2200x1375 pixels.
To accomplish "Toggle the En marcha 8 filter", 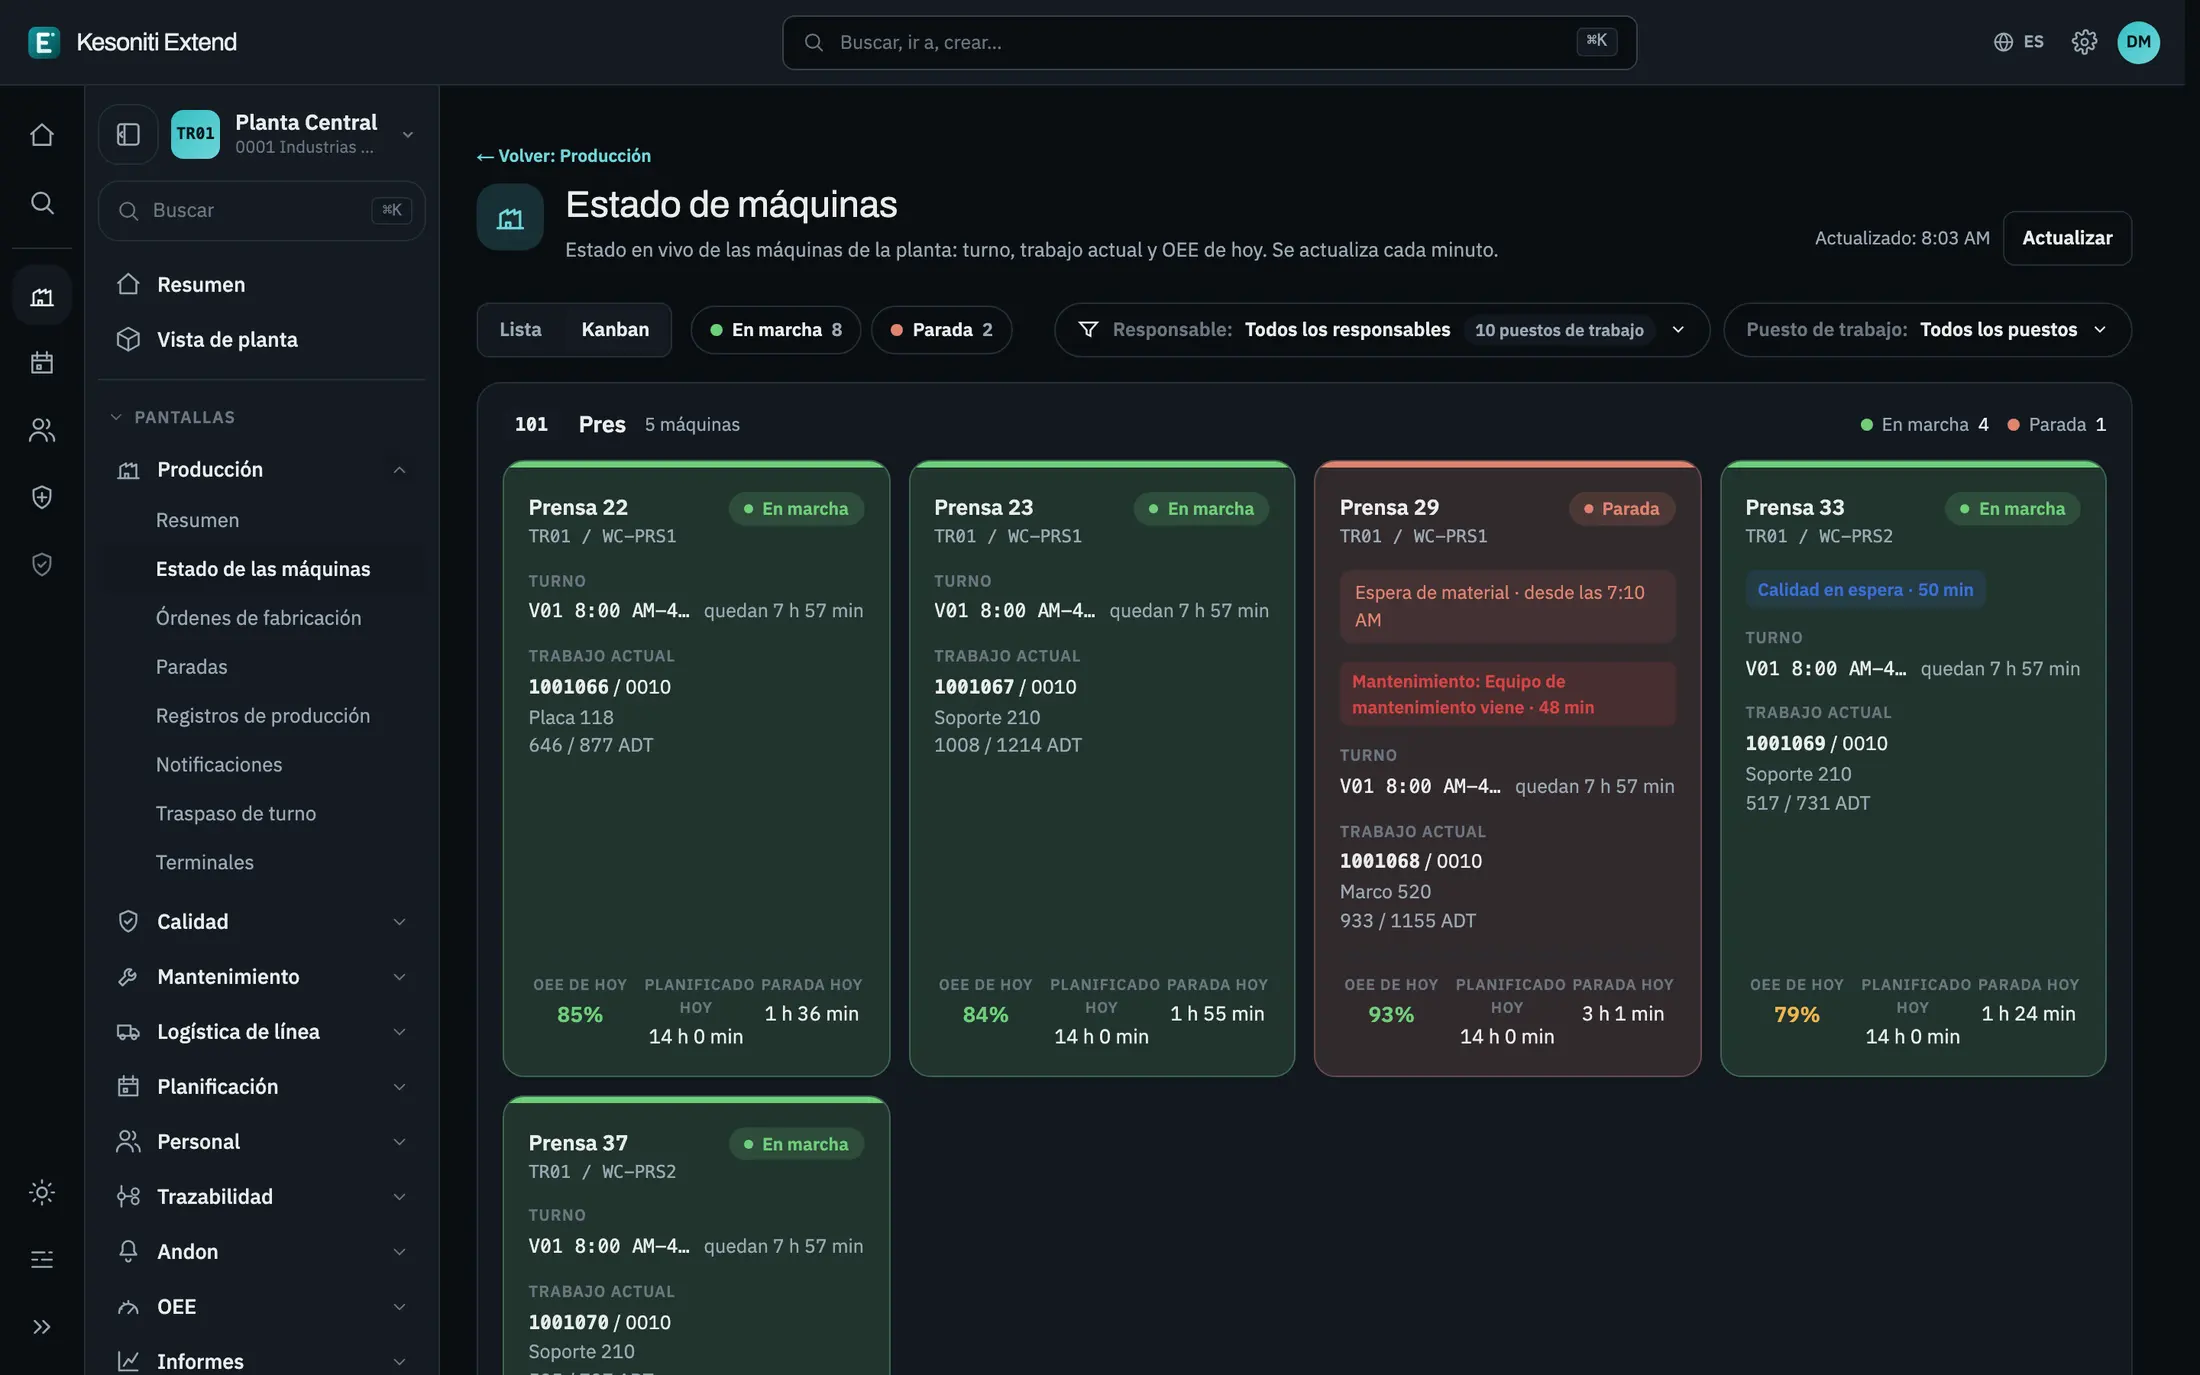I will [x=775, y=330].
